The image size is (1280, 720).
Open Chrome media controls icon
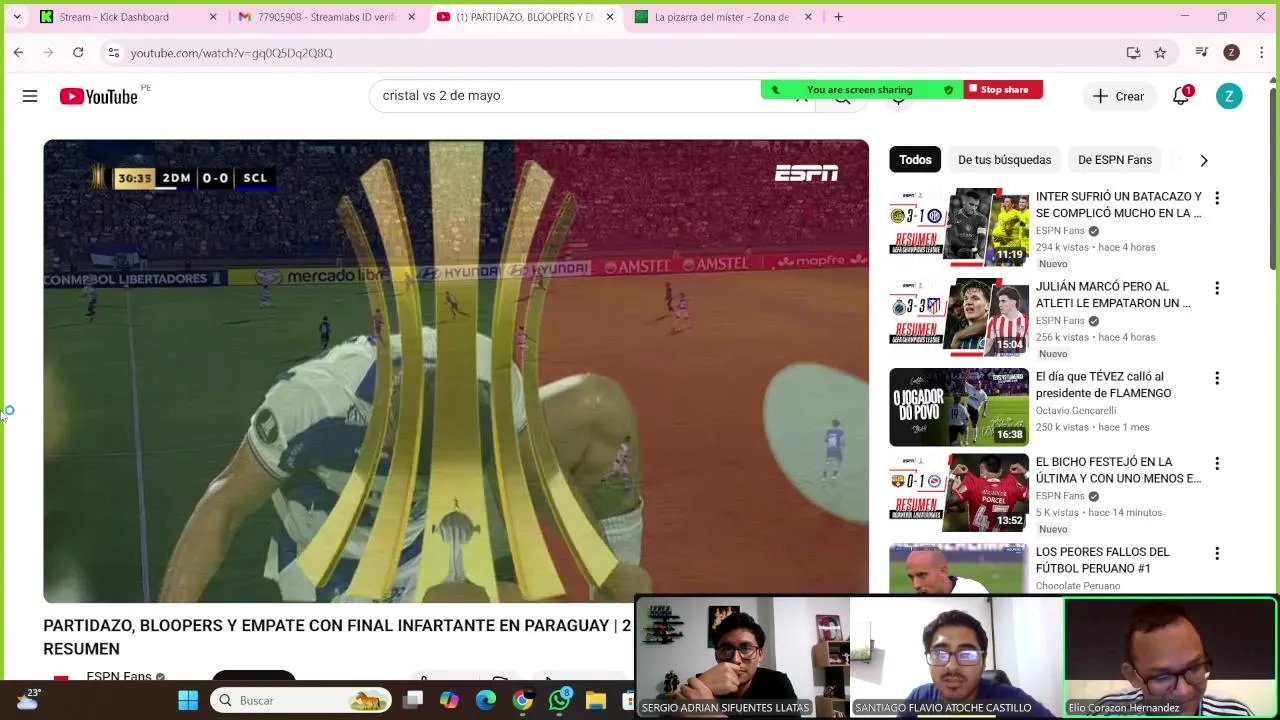pos(1202,53)
